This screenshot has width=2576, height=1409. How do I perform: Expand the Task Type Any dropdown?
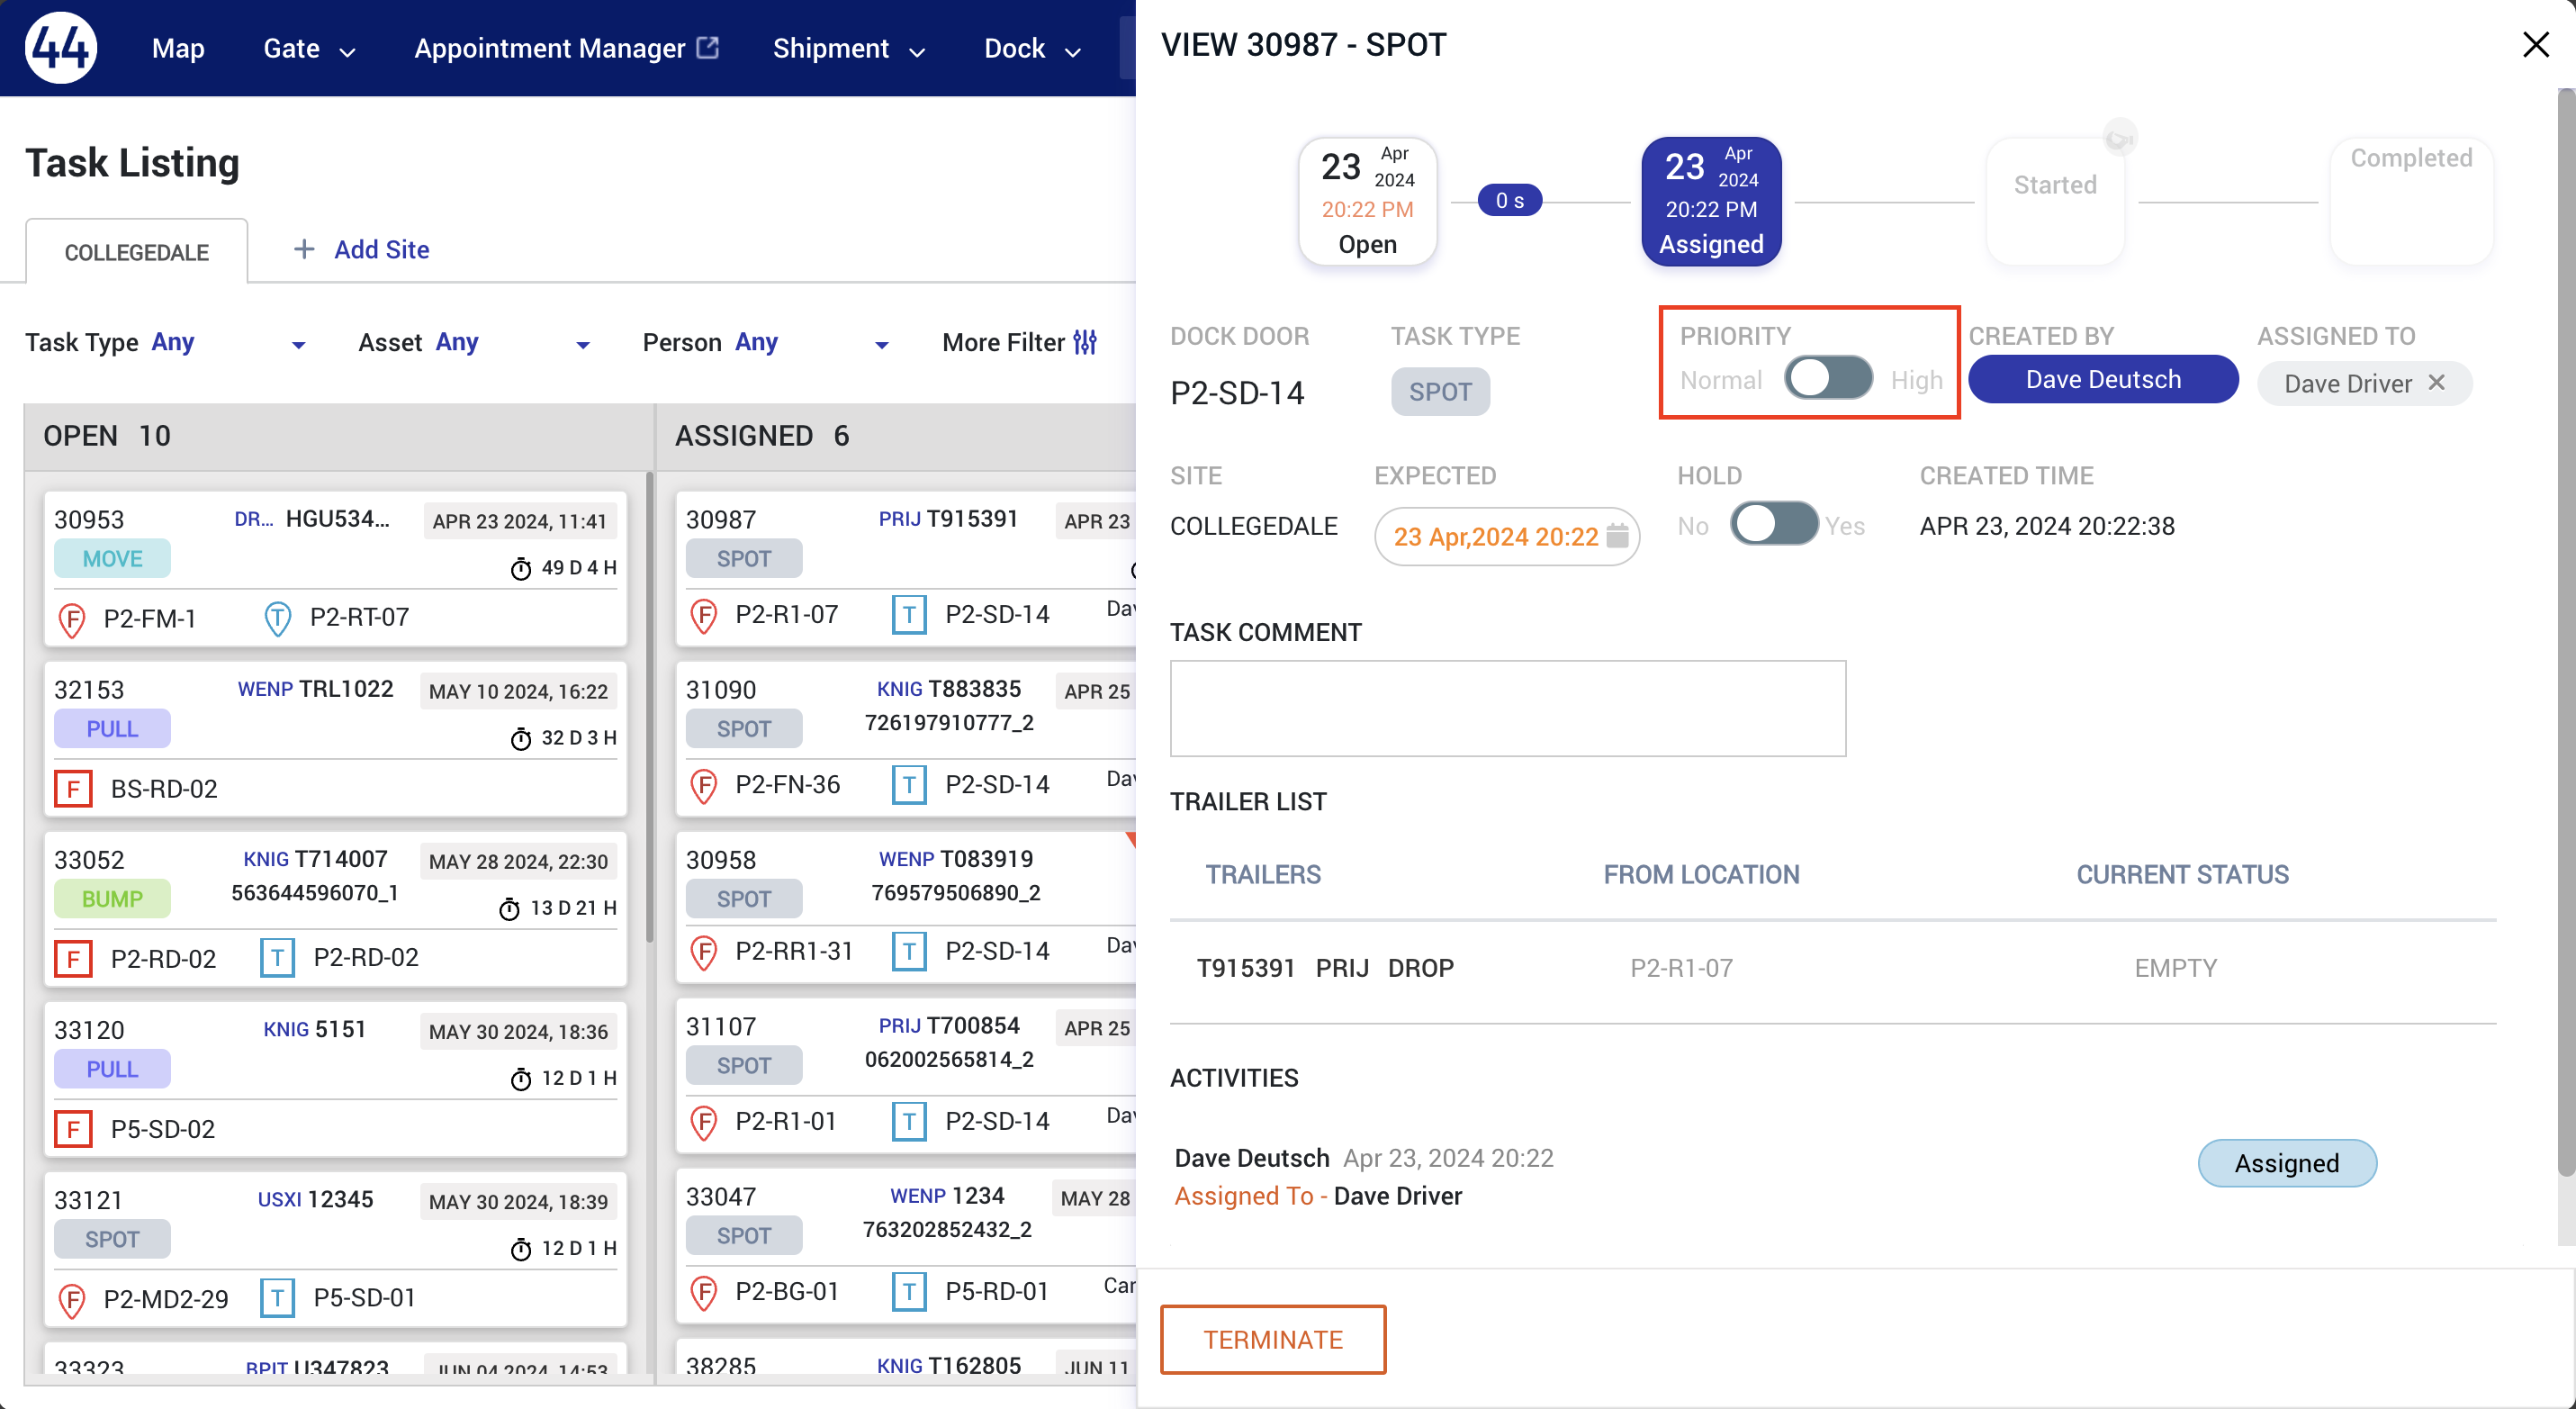point(298,345)
